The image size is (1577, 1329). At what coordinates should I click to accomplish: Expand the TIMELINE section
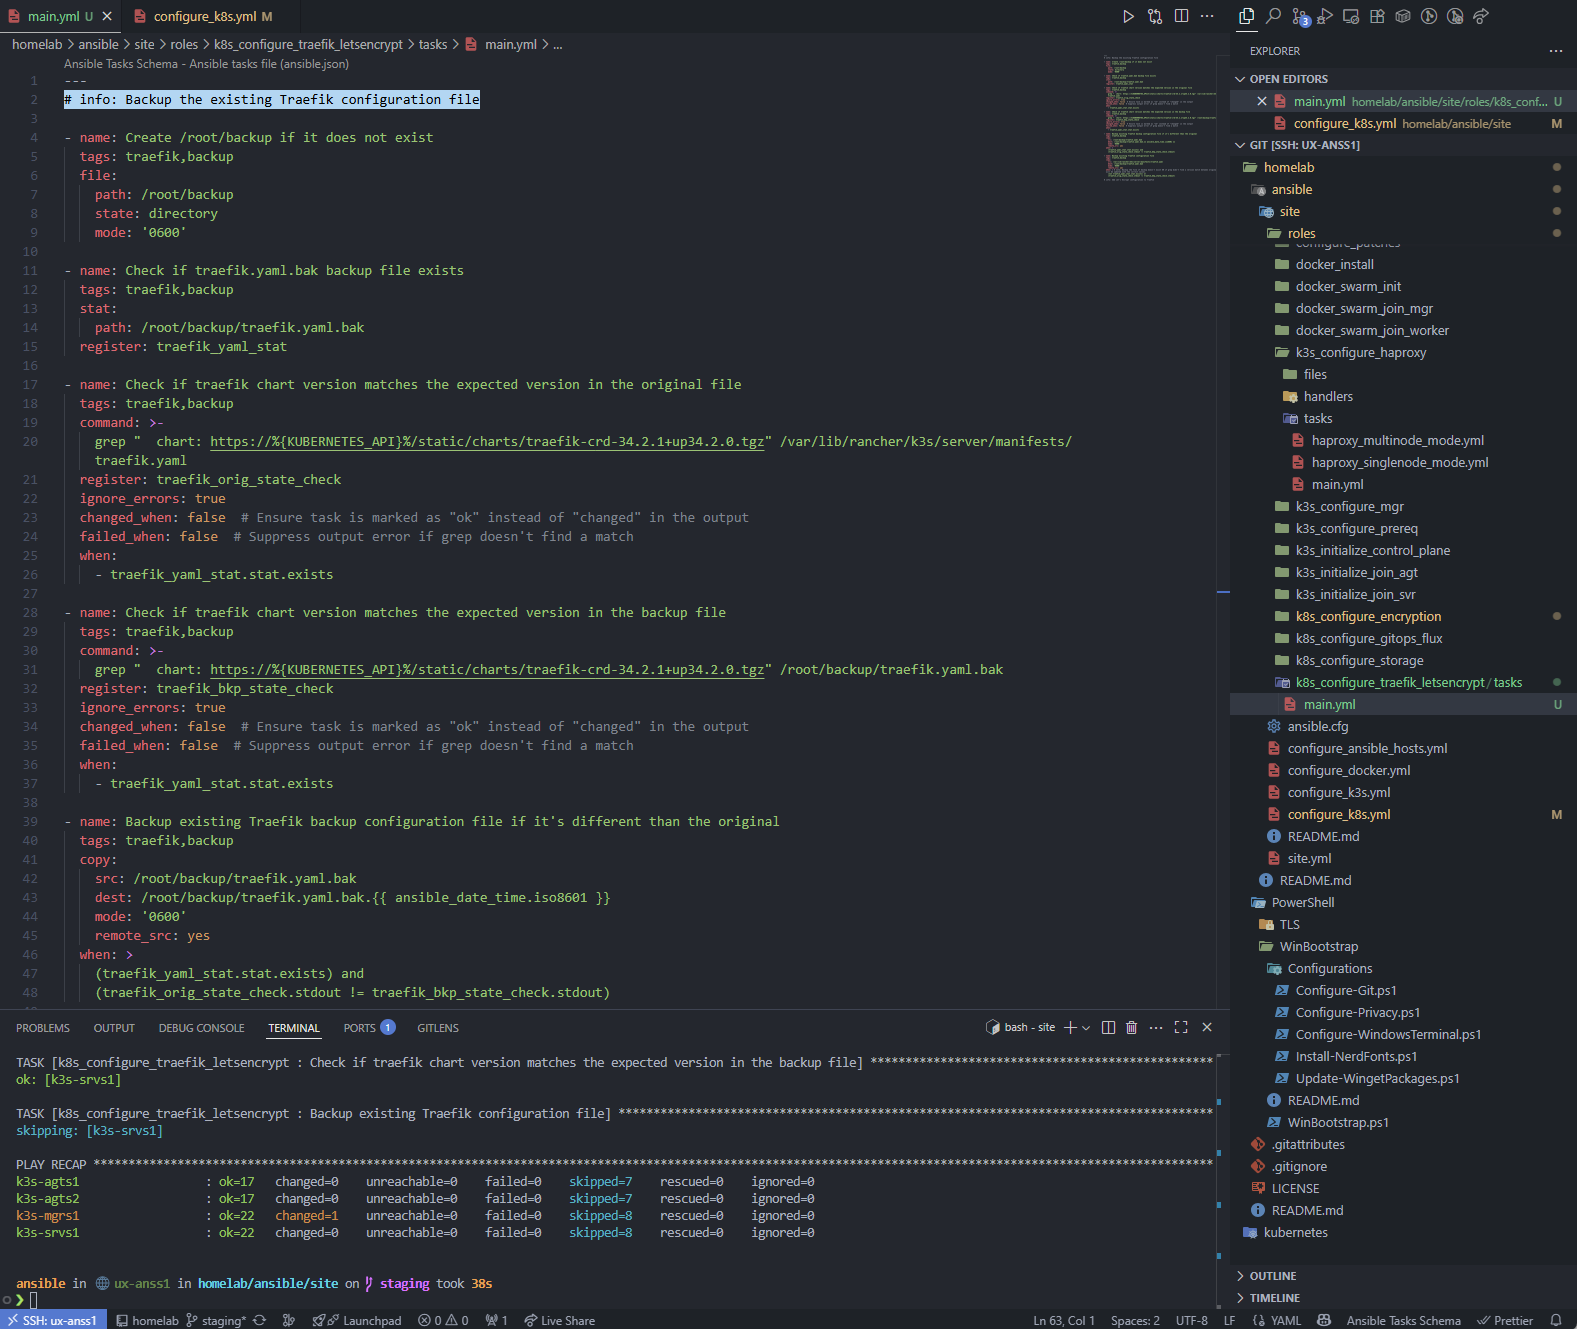click(1274, 1298)
